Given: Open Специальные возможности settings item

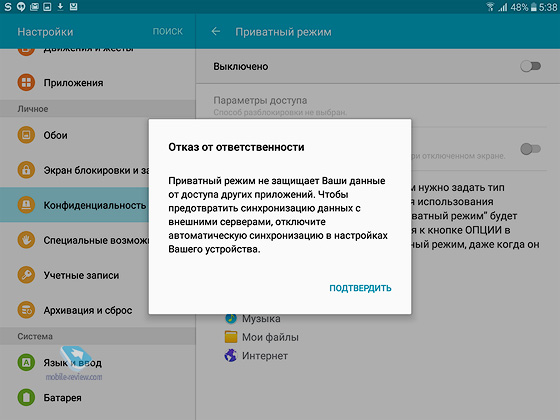Looking at the screenshot, I should 74,240.
